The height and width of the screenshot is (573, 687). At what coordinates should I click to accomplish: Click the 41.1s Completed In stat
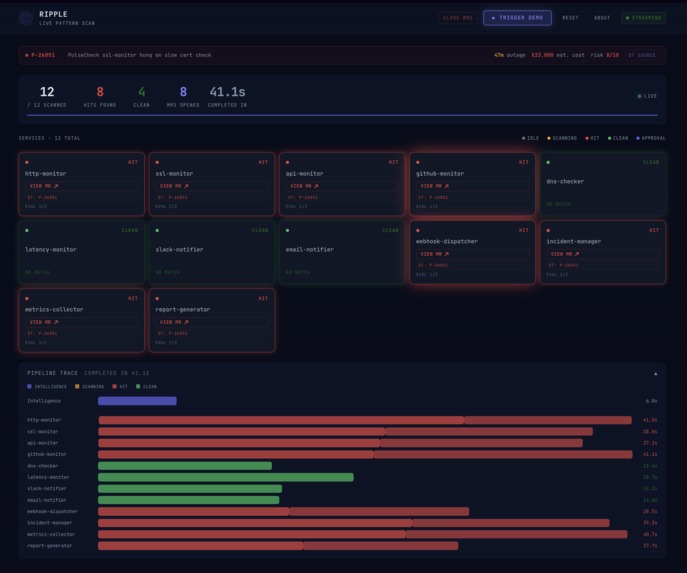pyautogui.click(x=227, y=96)
